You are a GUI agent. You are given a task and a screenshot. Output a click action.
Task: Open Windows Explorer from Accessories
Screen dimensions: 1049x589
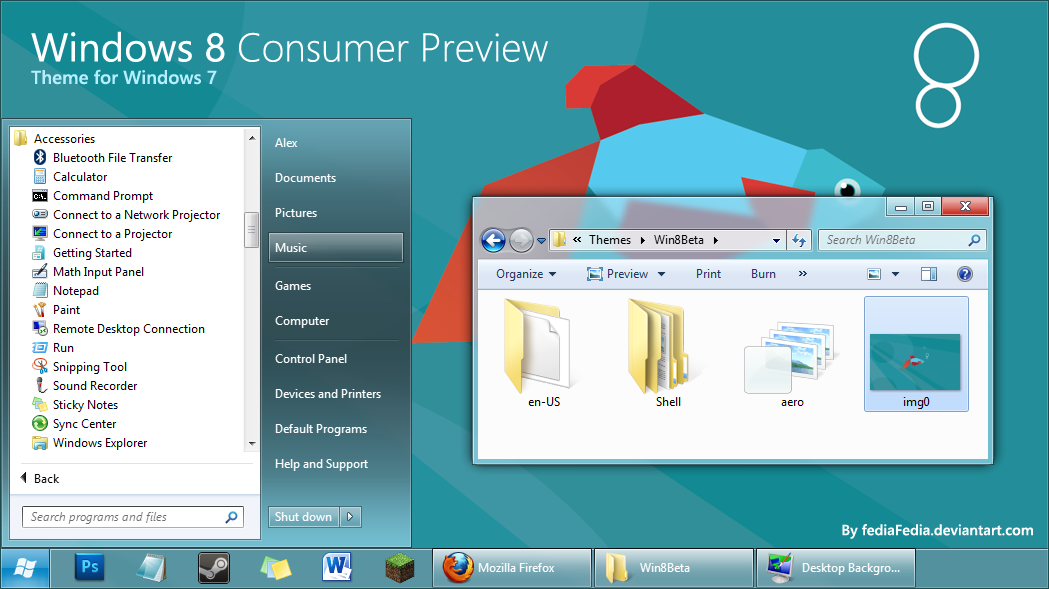click(90, 442)
